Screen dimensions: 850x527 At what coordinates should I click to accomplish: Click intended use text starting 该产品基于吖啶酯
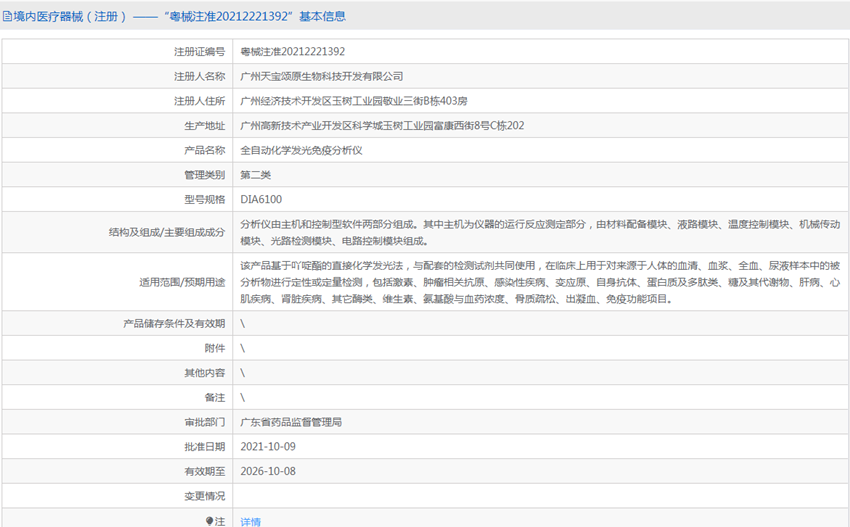(x=540, y=282)
